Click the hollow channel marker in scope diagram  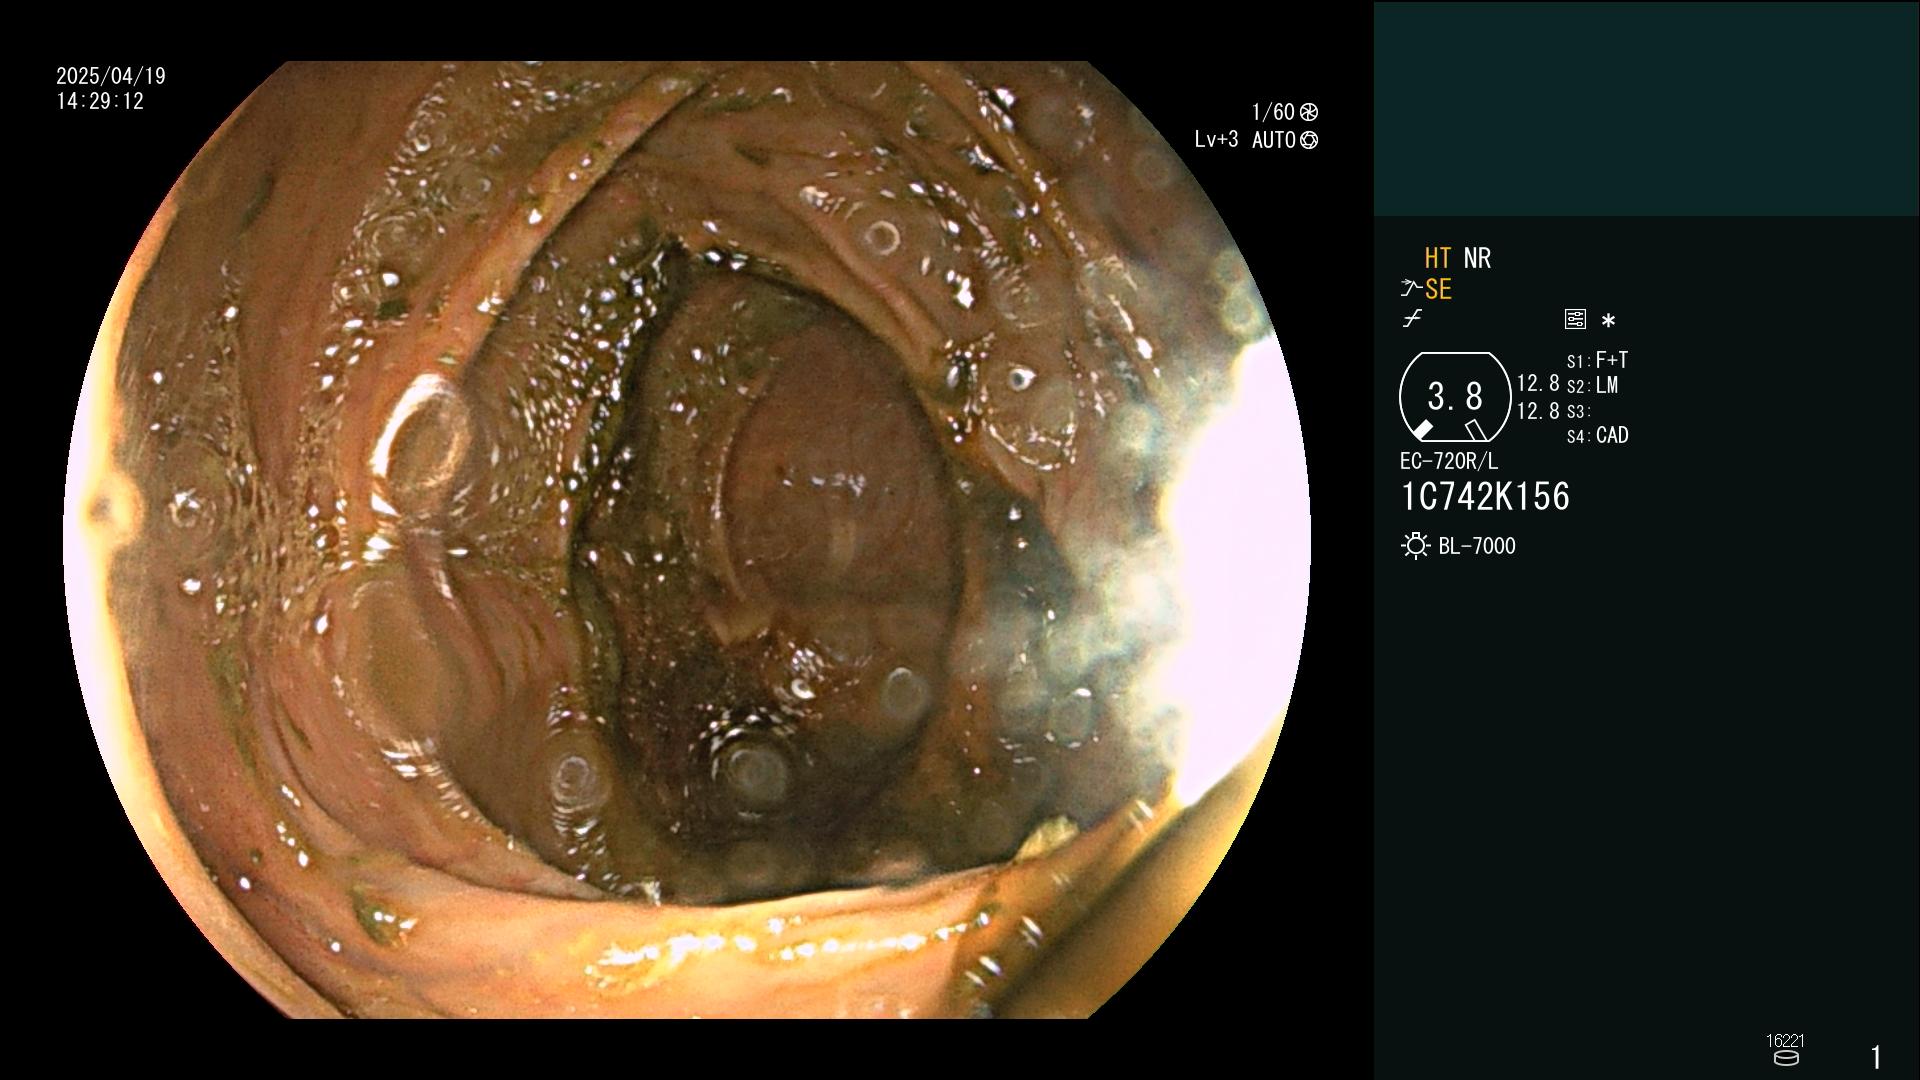pyautogui.click(x=1475, y=430)
